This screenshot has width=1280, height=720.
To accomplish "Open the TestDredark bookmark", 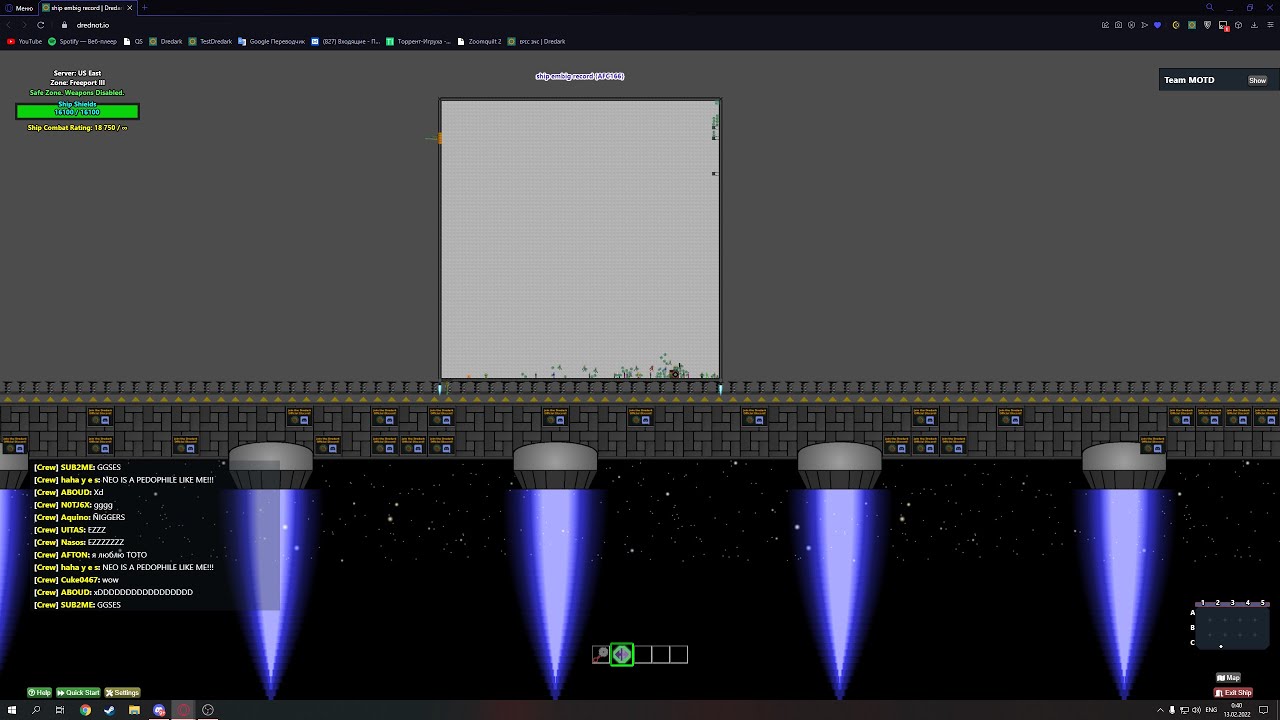I will pos(211,41).
